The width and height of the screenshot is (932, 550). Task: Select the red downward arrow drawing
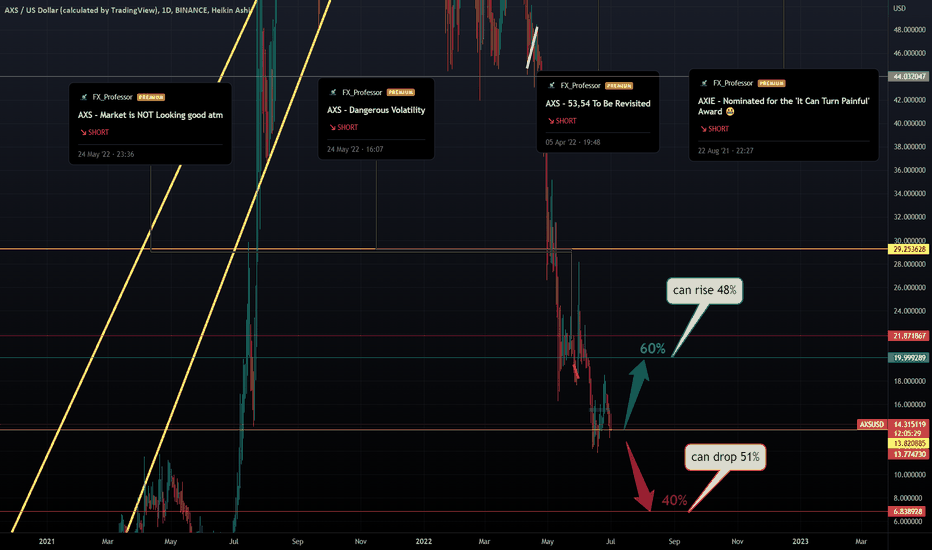point(640,477)
